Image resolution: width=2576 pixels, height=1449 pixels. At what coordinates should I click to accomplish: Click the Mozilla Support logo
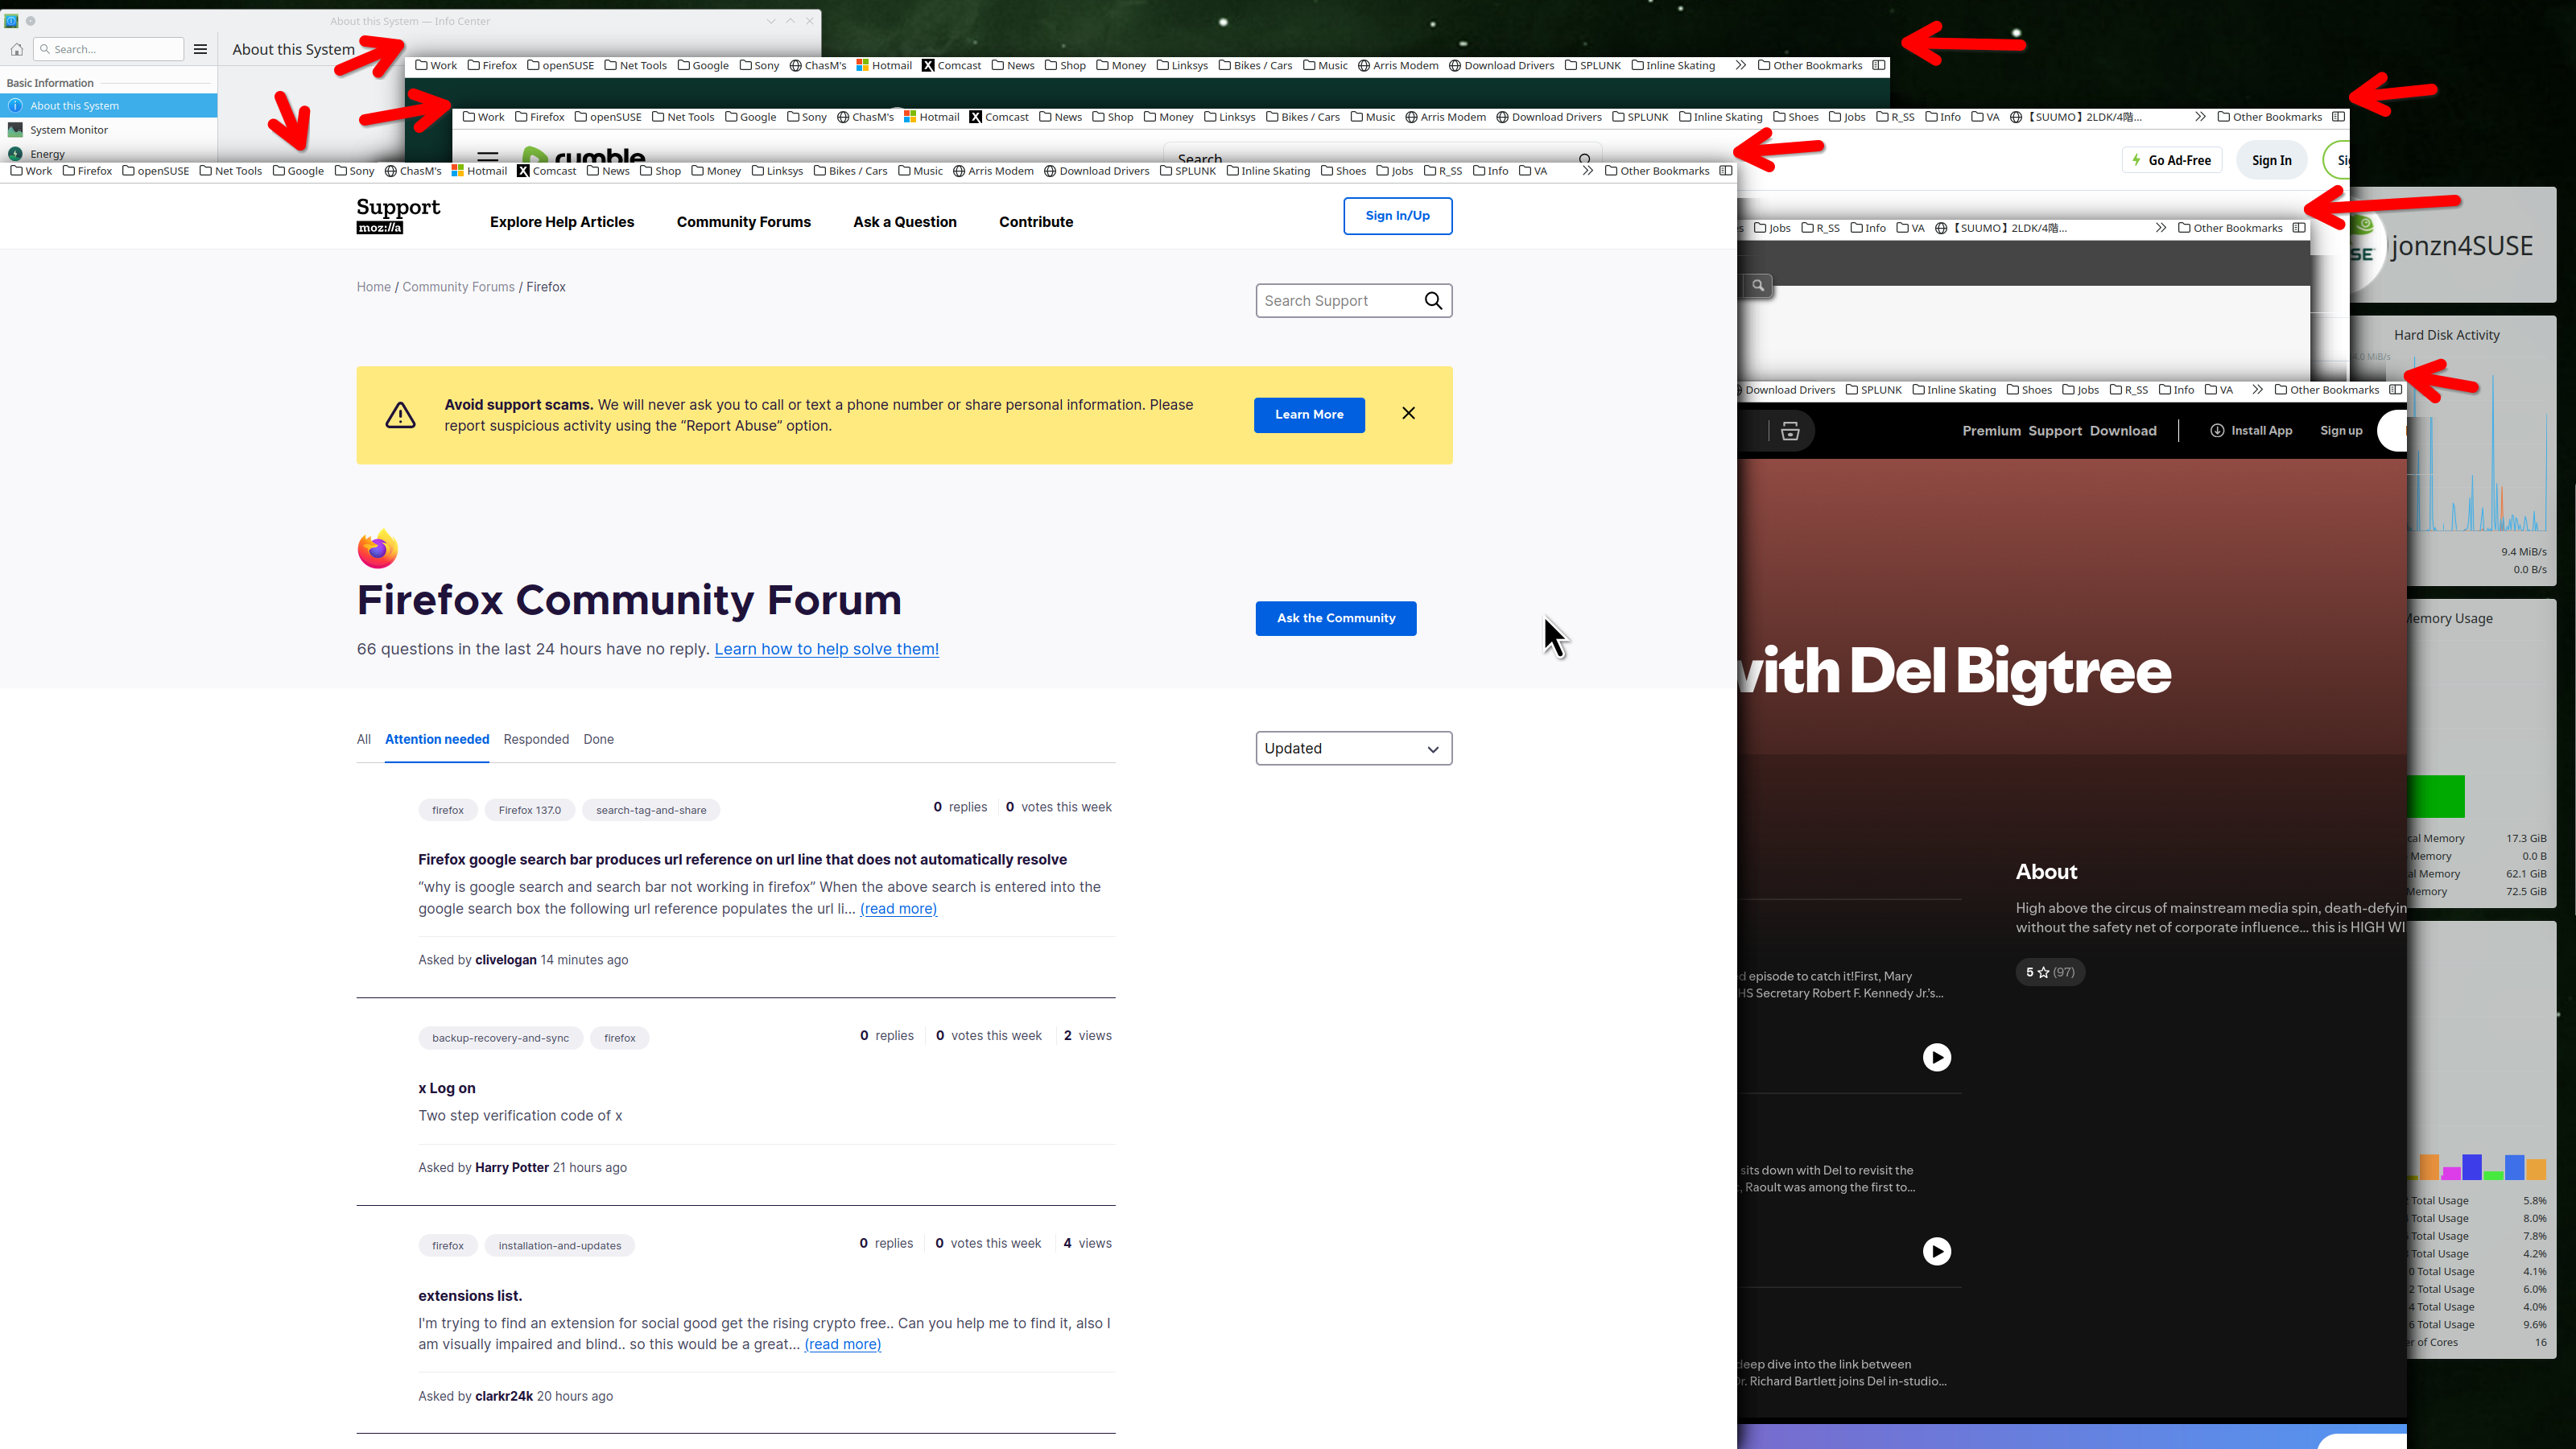[x=398, y=215]
